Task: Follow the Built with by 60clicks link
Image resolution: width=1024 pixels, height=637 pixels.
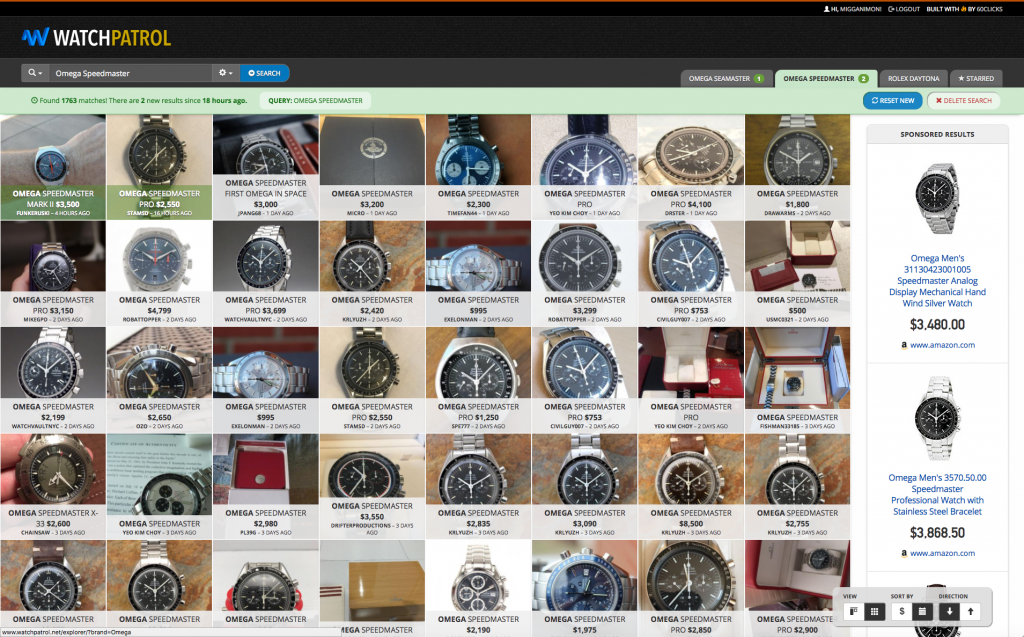Action: pos(965,9)
